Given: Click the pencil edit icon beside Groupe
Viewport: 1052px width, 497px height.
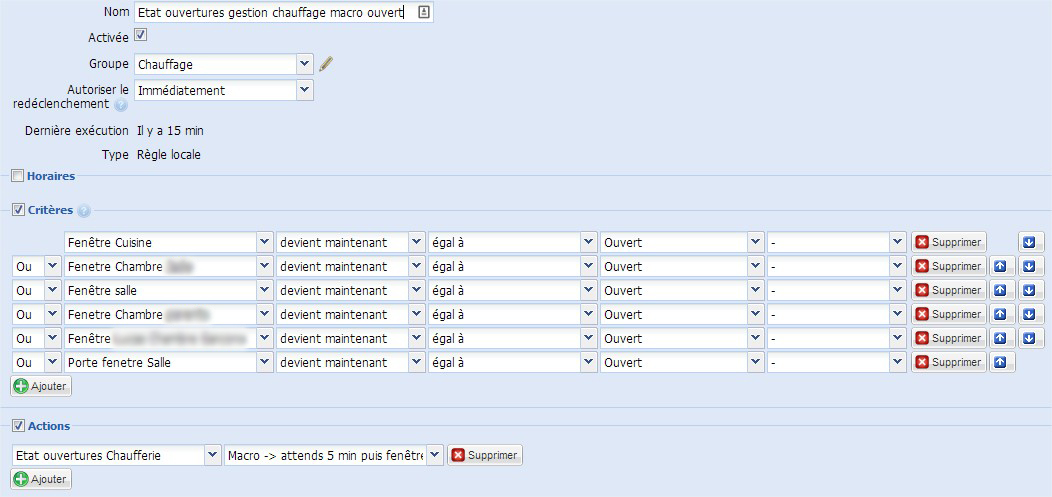Looking at the screenshot, I should click(x=325, y=65).
